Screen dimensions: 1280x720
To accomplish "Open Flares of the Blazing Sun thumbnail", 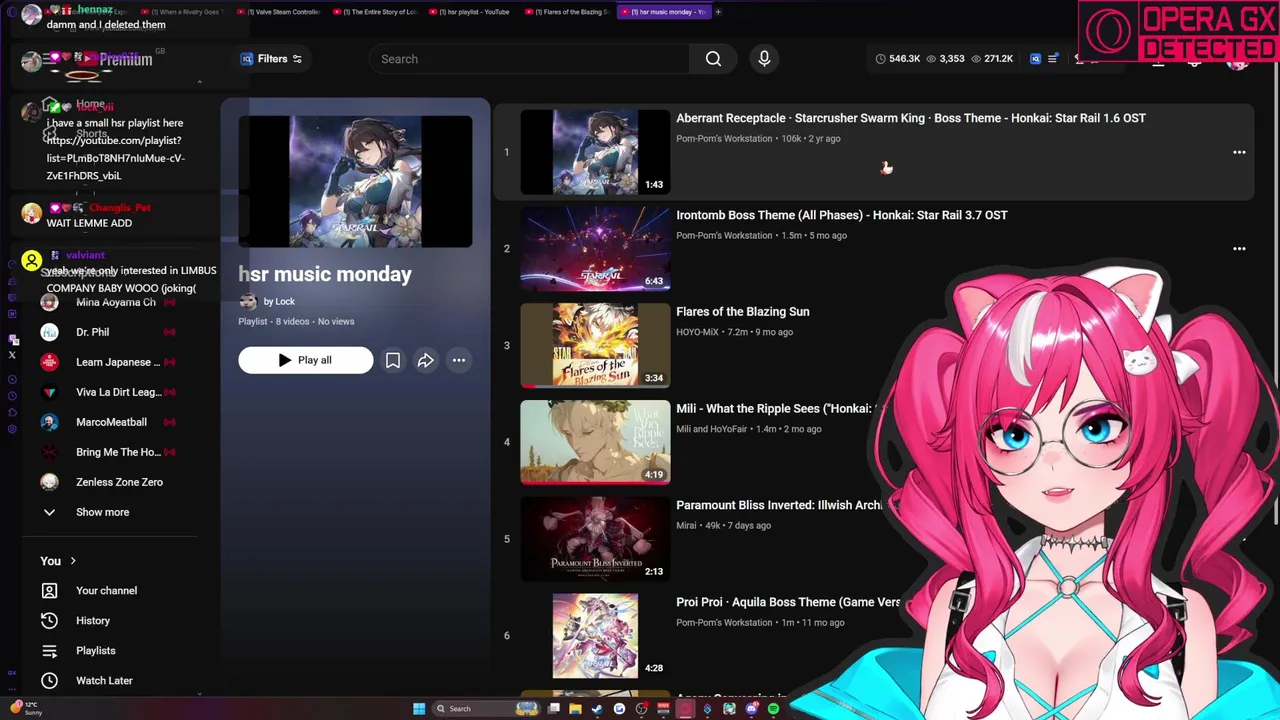I will click(595, 345).
